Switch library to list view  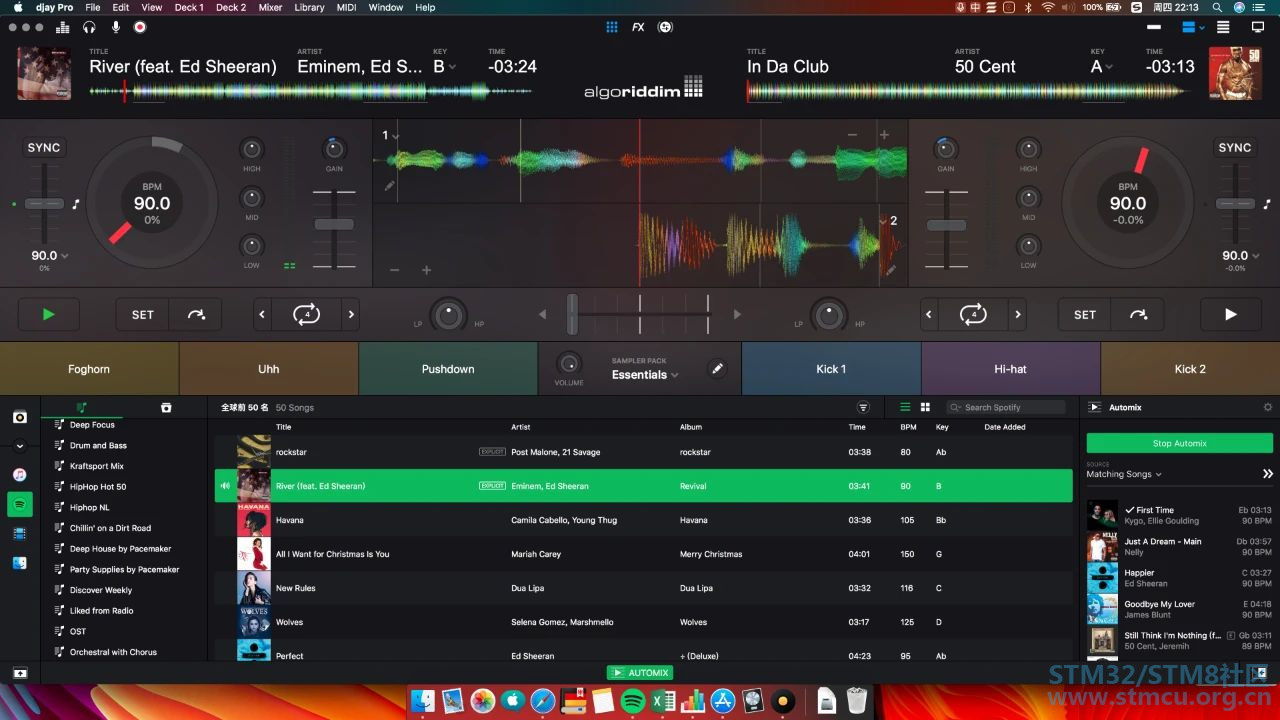(x=905, y=407)
